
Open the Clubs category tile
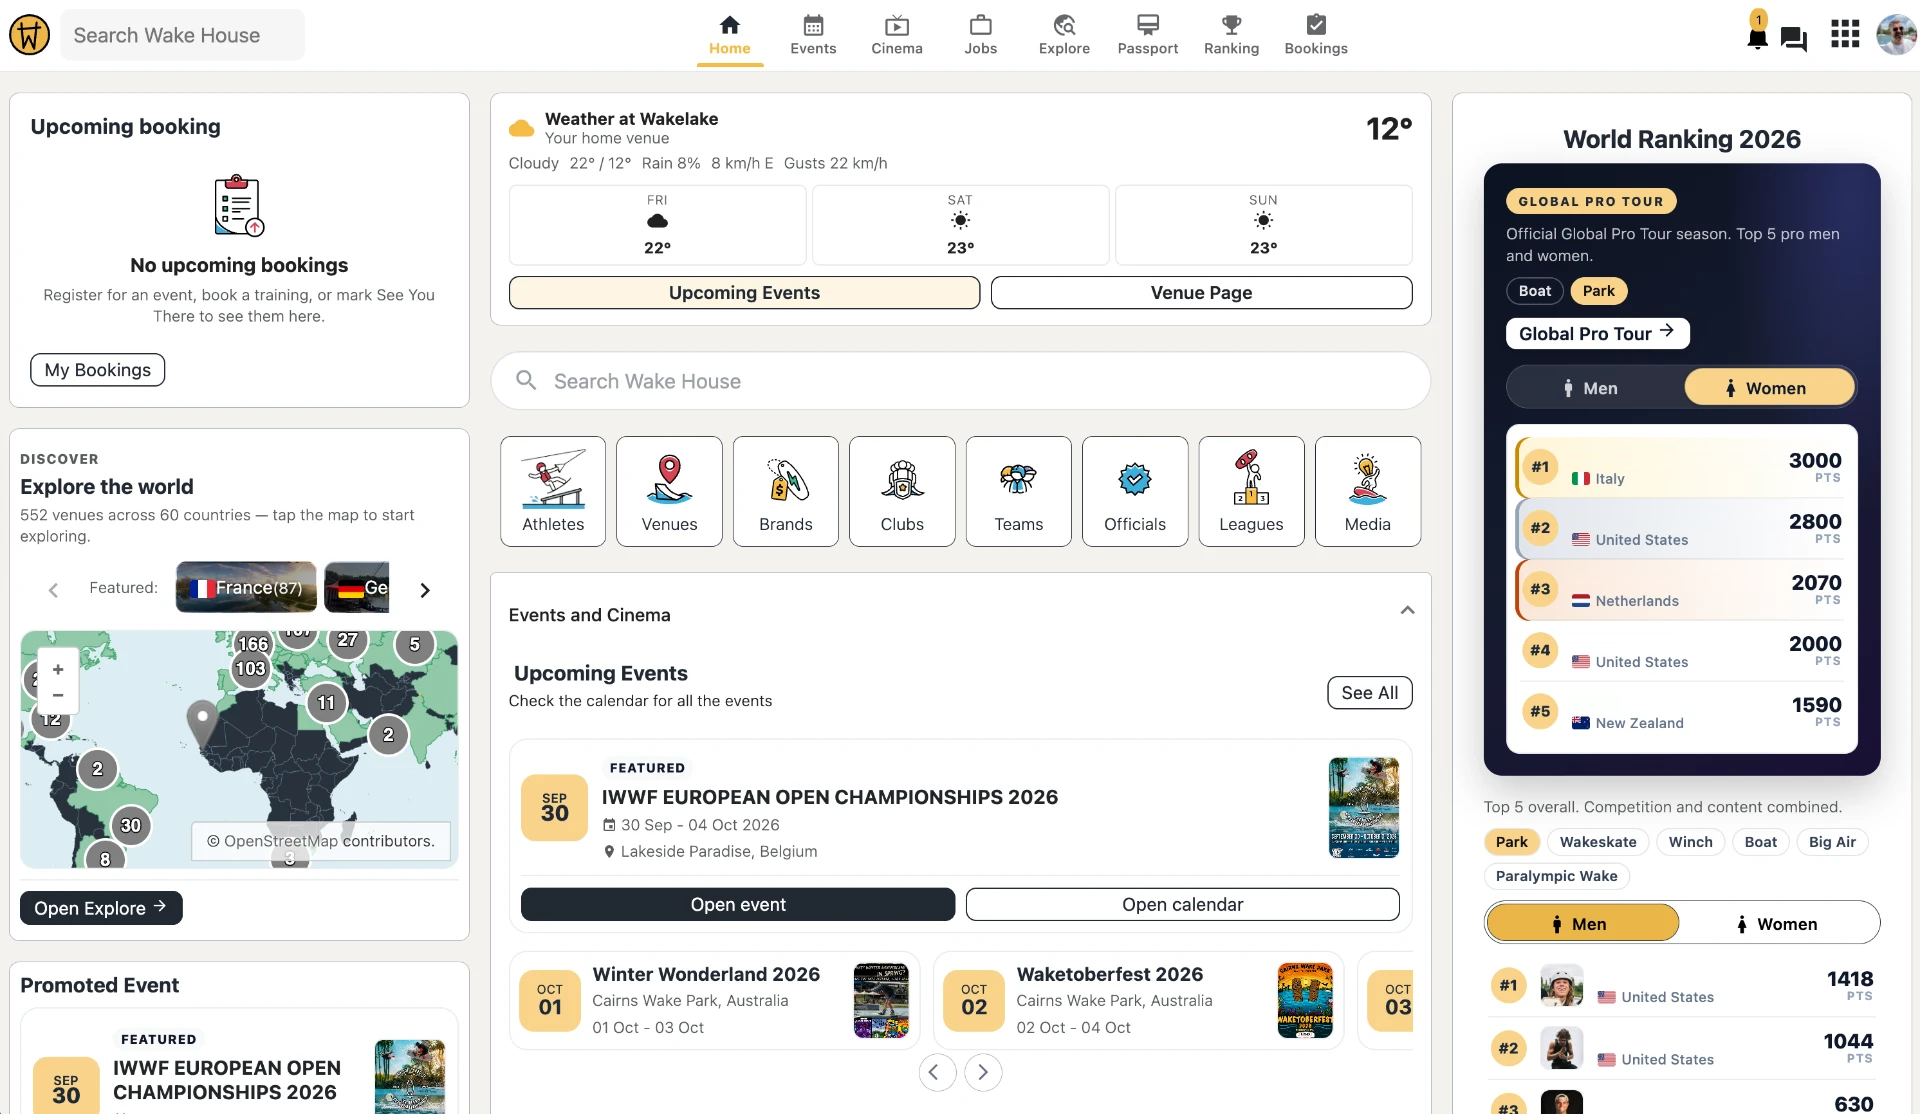click(x=902, y=491)
